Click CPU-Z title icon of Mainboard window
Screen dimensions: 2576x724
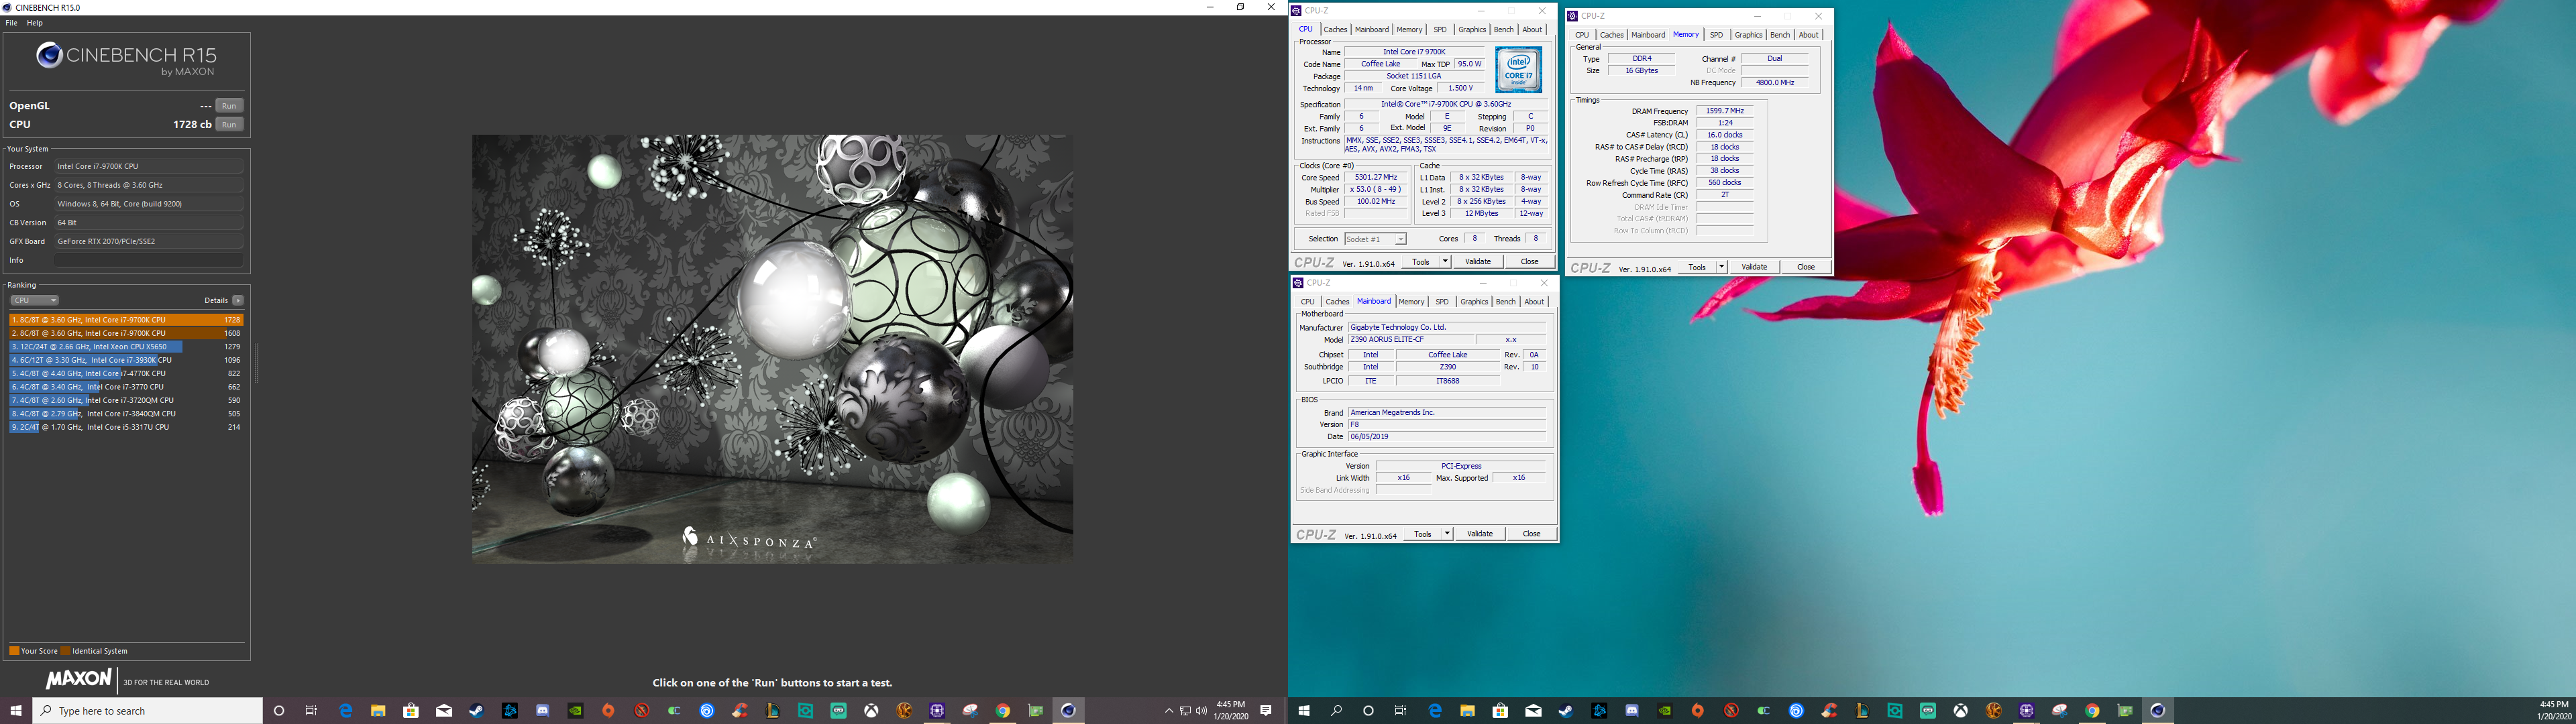(1298, 283)
